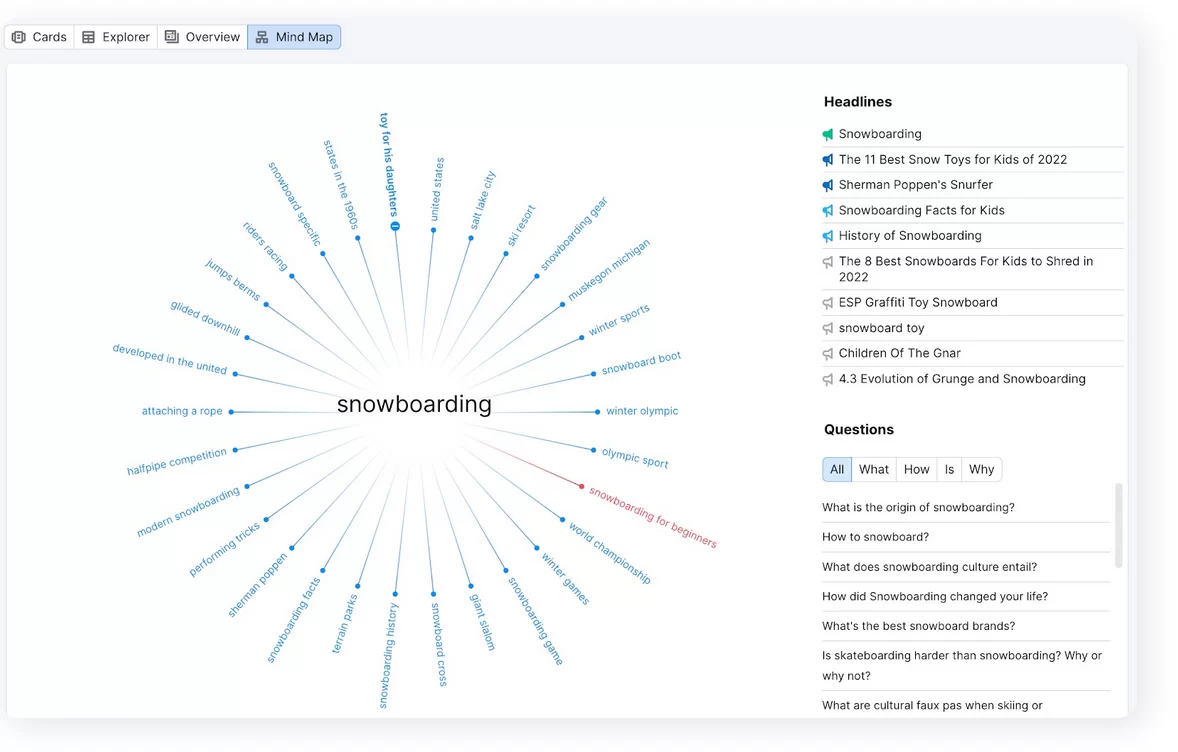Select the 'muskegon michigan' mind map node
1178x752 pixels.
(609, 270)
